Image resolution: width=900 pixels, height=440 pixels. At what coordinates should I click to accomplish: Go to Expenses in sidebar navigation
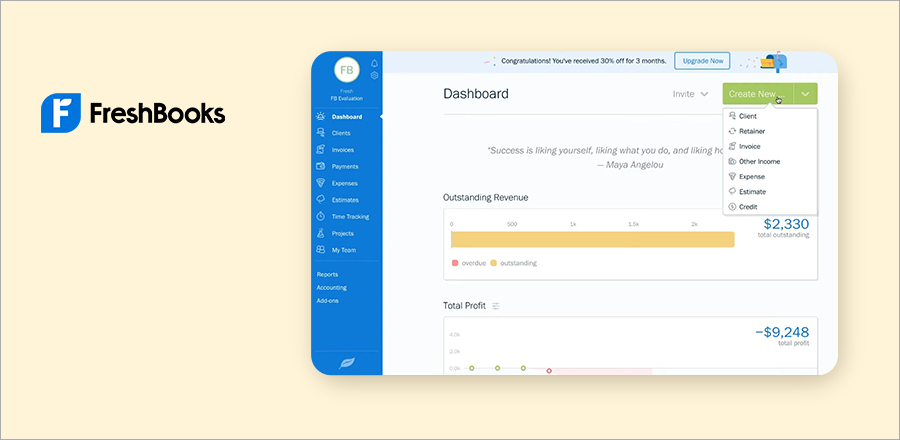[x=344, y=183]
